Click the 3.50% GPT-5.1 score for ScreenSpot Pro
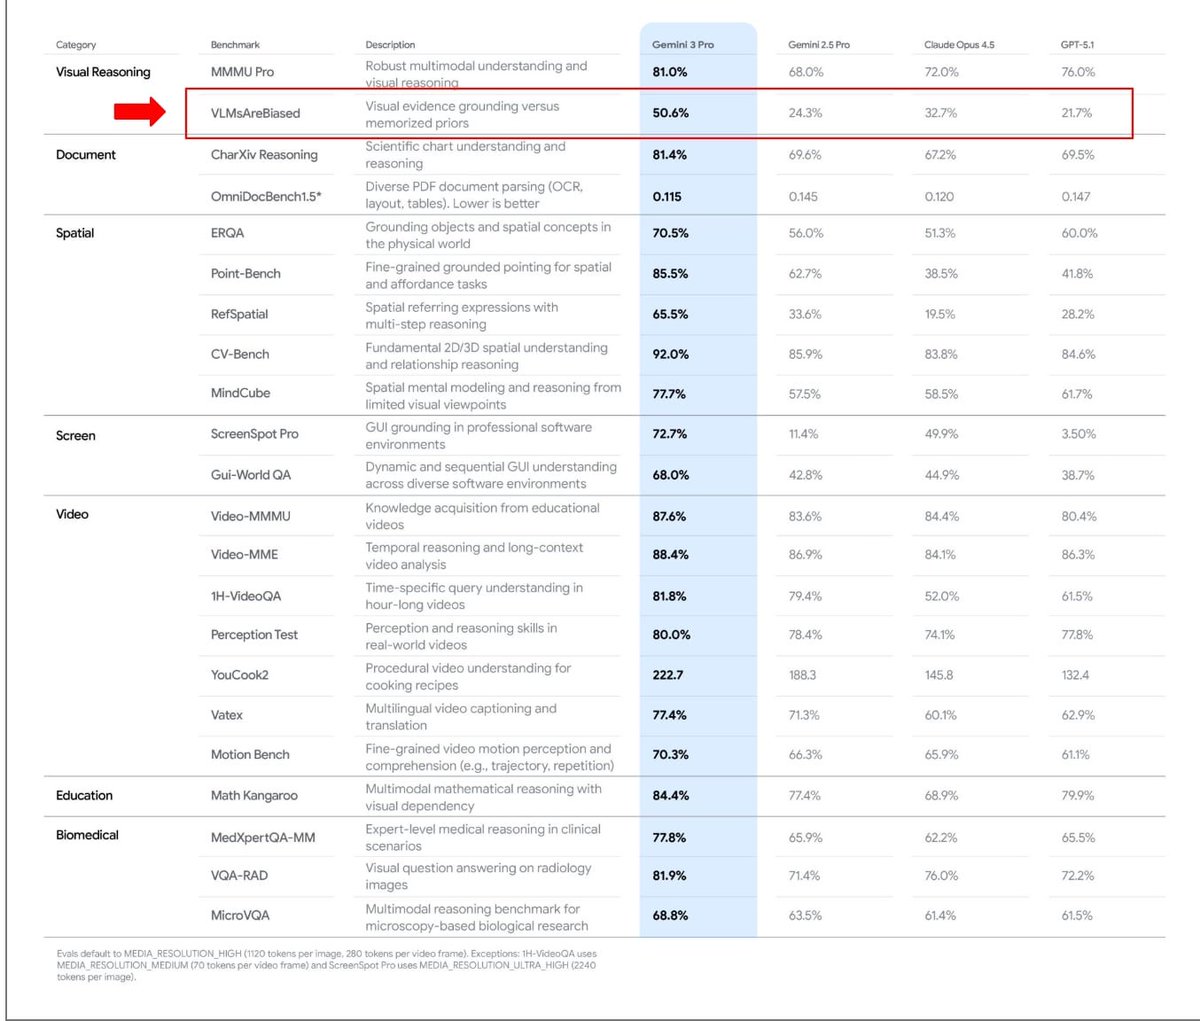 (x=1078, y=434)
